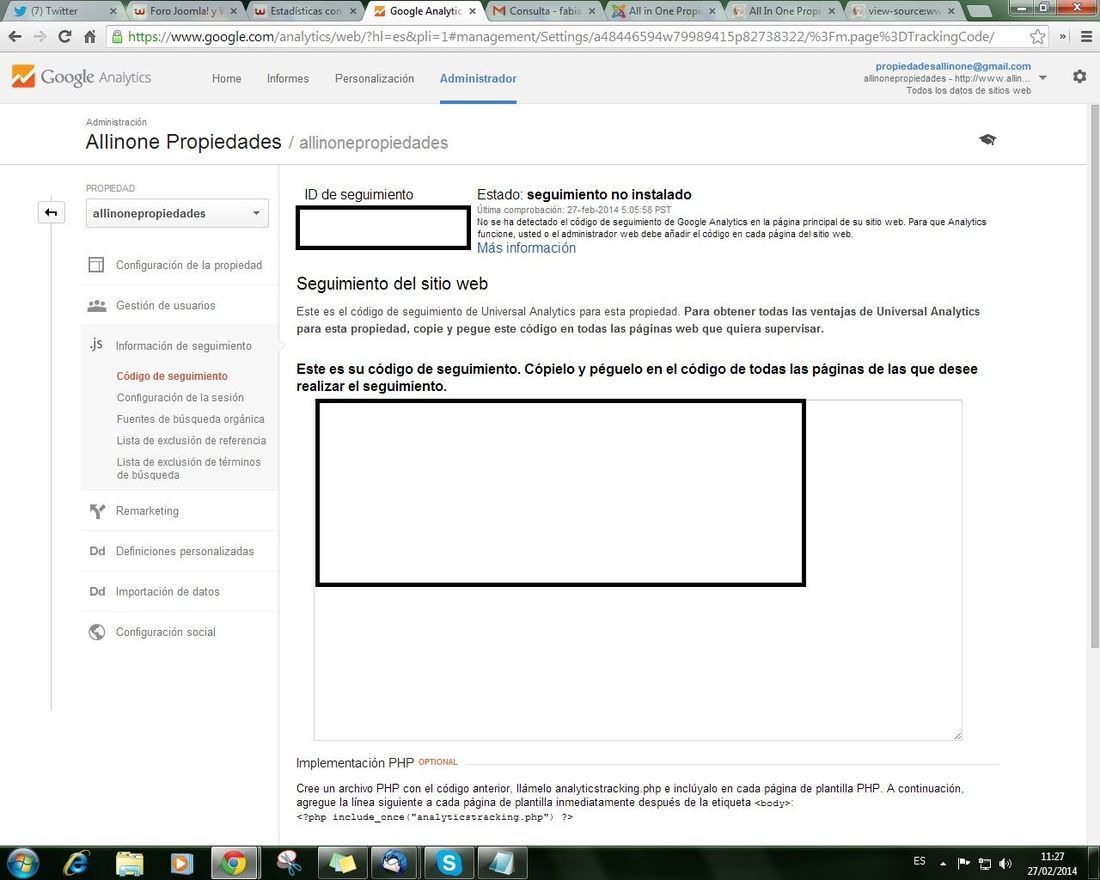
Task: Switch to the view-source browser tab
Action: (904, 11)
